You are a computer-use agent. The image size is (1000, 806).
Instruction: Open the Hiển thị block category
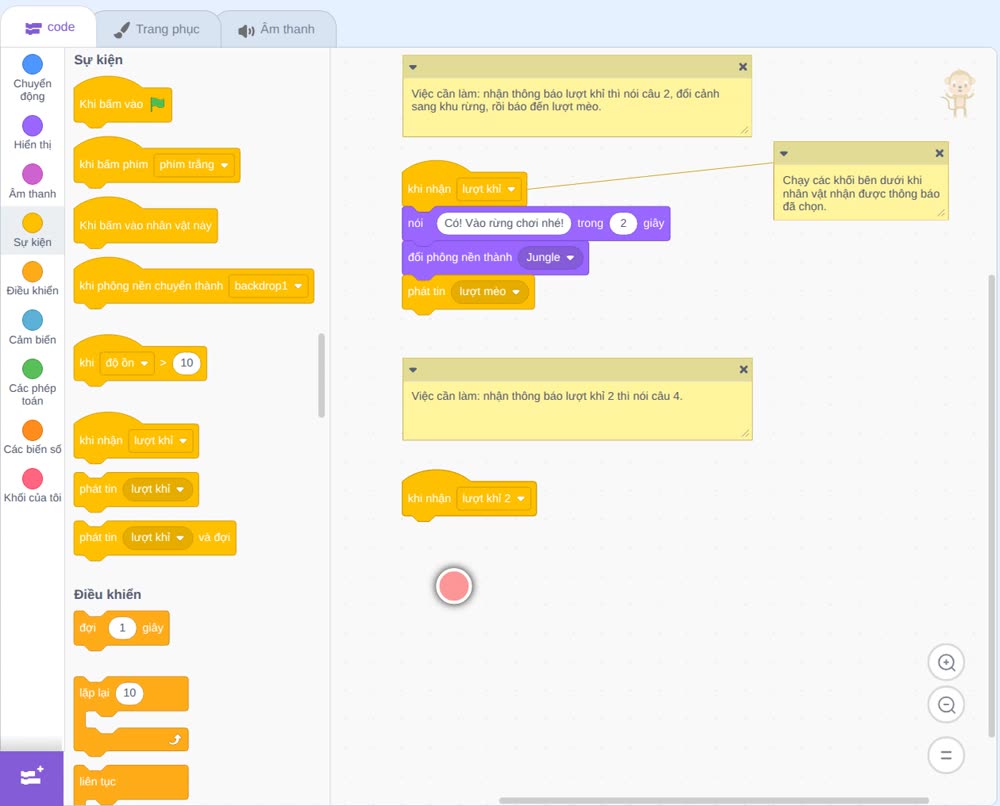tap(32, 133)
